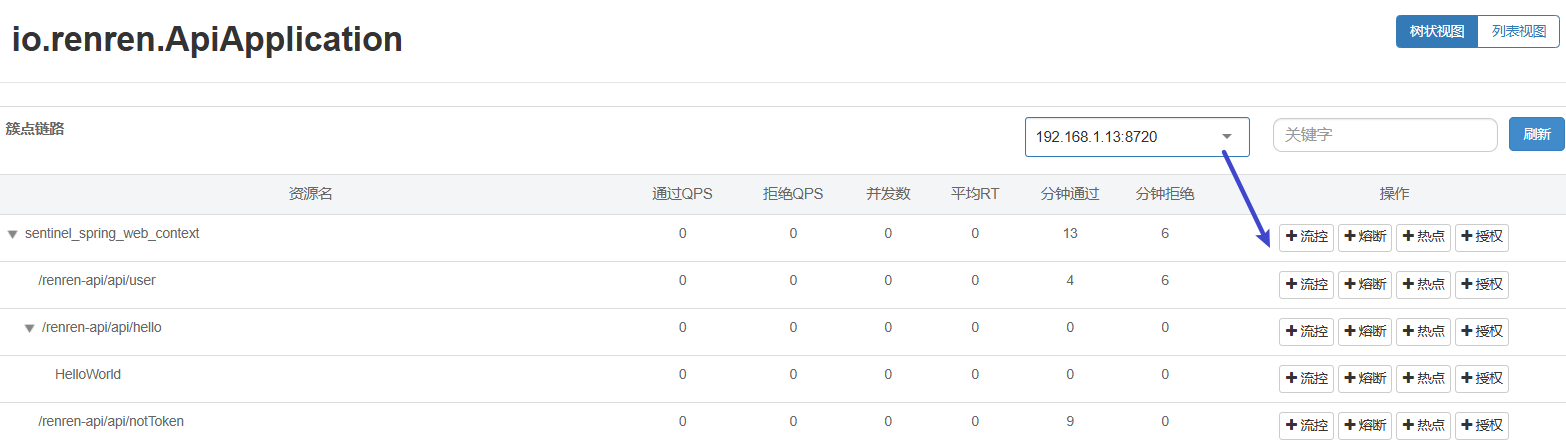Switch to 树状视图 tree view
This screenshot has height=446, width=1566.
[1437, 31]
